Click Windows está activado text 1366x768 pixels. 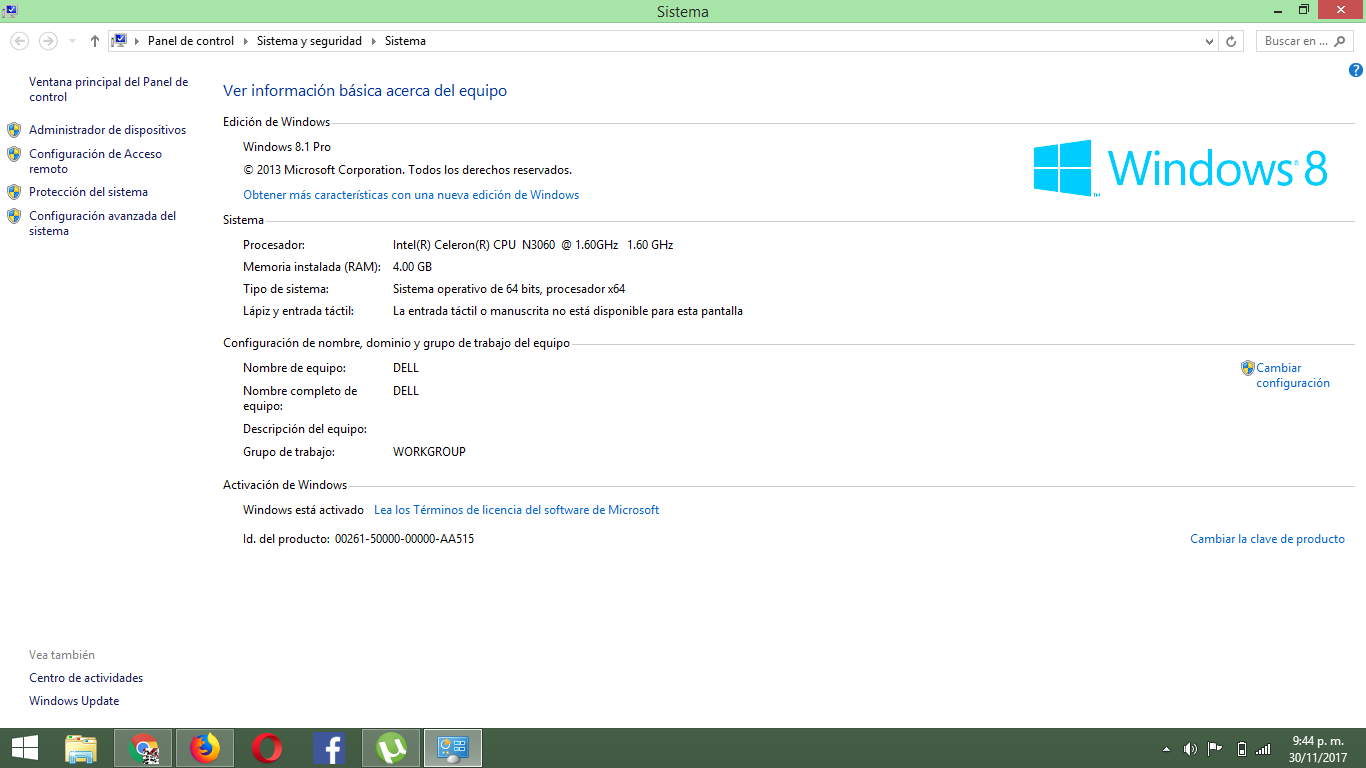(x=303, y=510)
